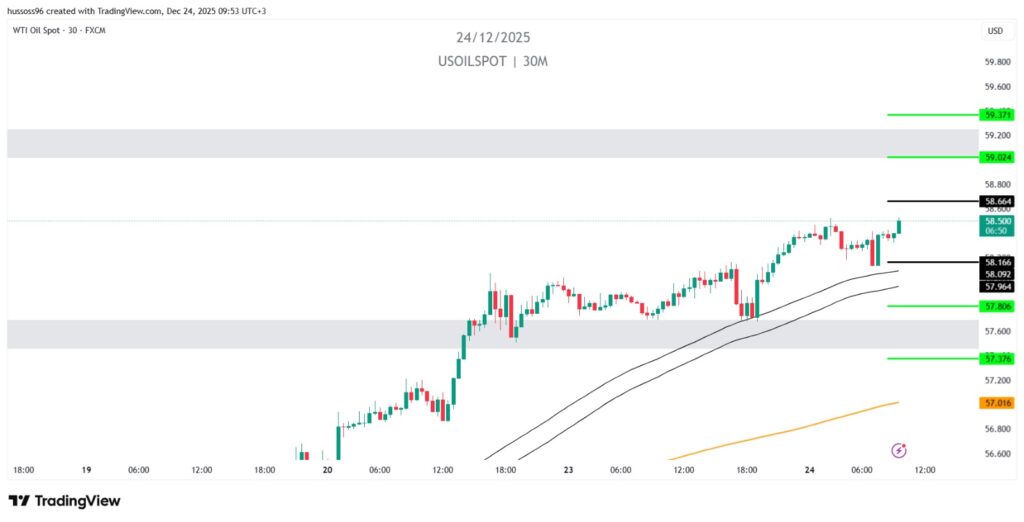
Task: Select the upper gray resistance zone
Action: [x=490, y=143]
